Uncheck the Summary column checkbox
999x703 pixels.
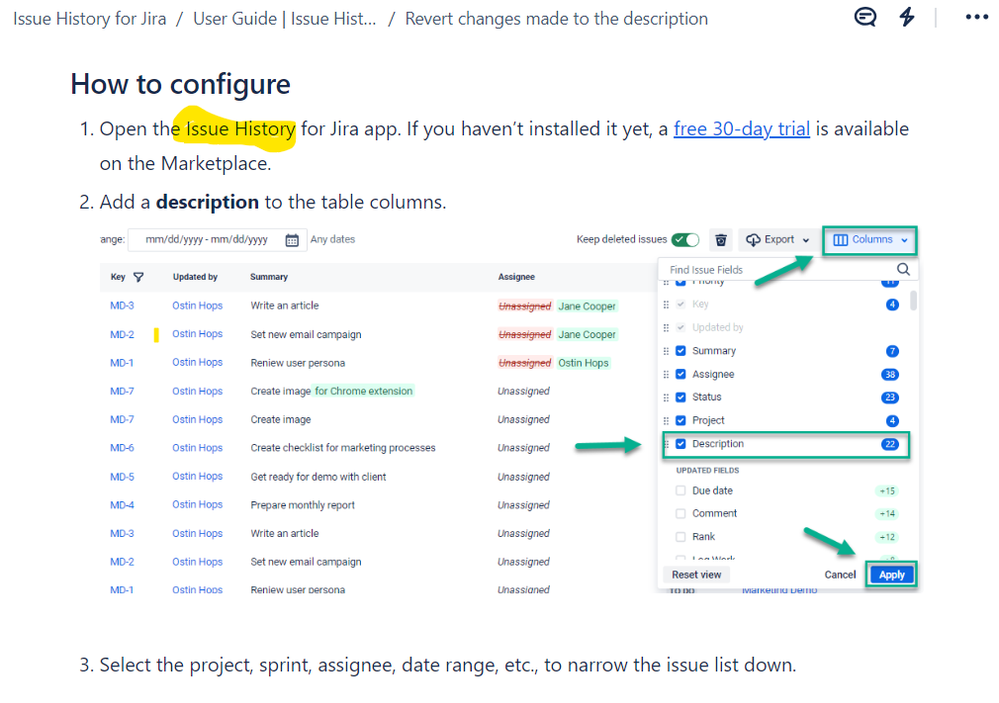(680, 351)
